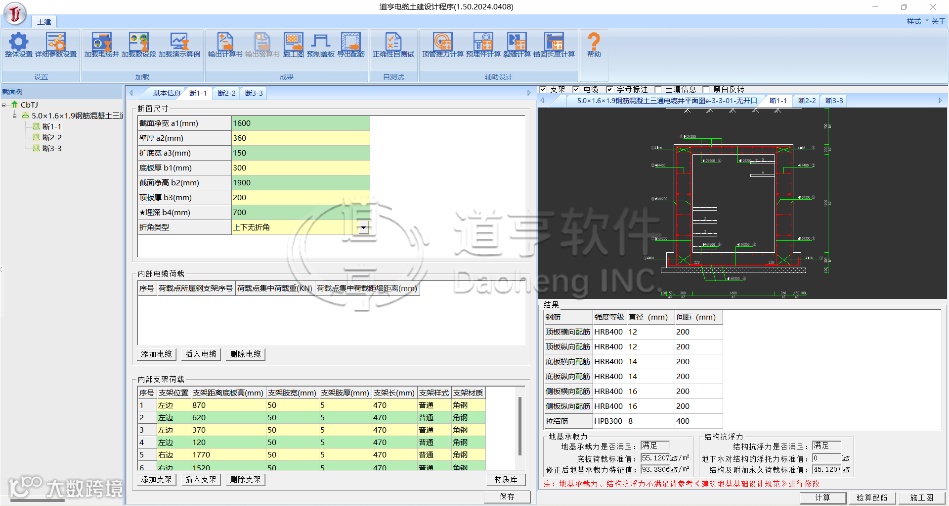This screenshot has width=949, height=506.
Task: Open 整体设置 overall settings gear icon
Action: point(18,45)
